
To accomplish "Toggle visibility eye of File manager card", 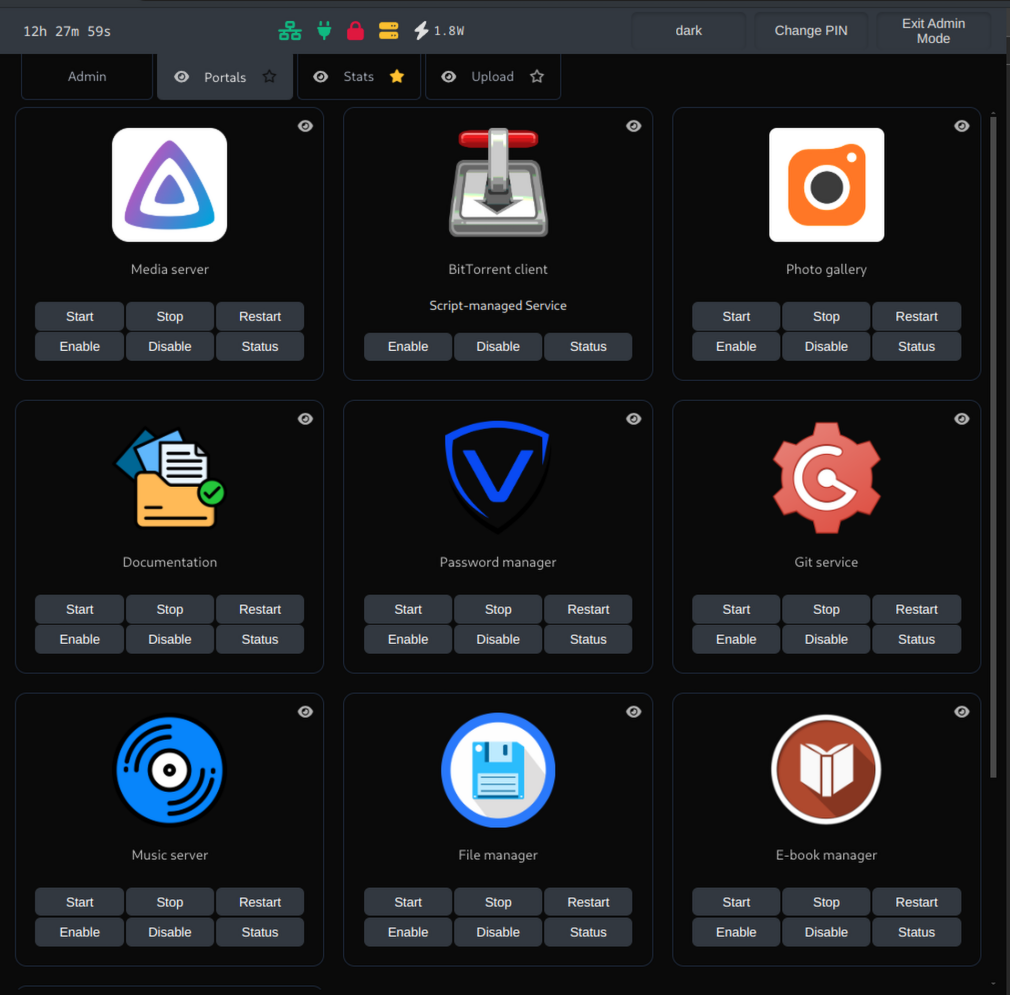I will (x=634, y=712).
